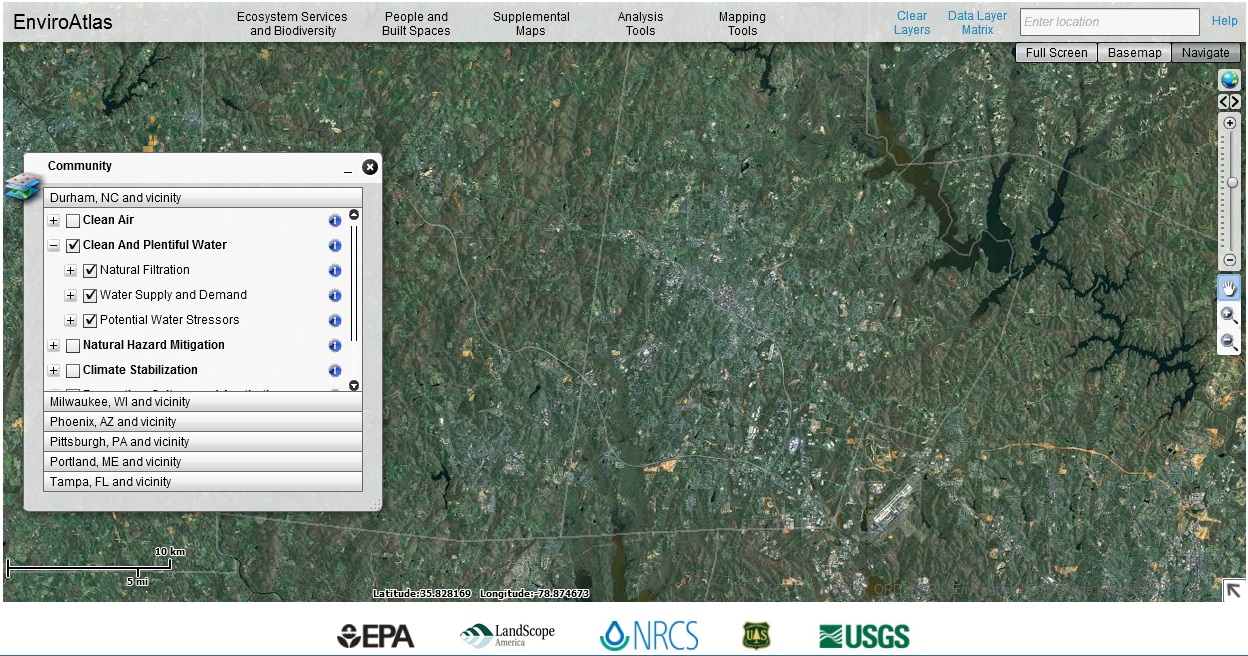Screen dimensions: 1248x656
Task: Open Ecosystem Services and Biodiversity menu
Action: pyautogui.click(x=292, y=23)
